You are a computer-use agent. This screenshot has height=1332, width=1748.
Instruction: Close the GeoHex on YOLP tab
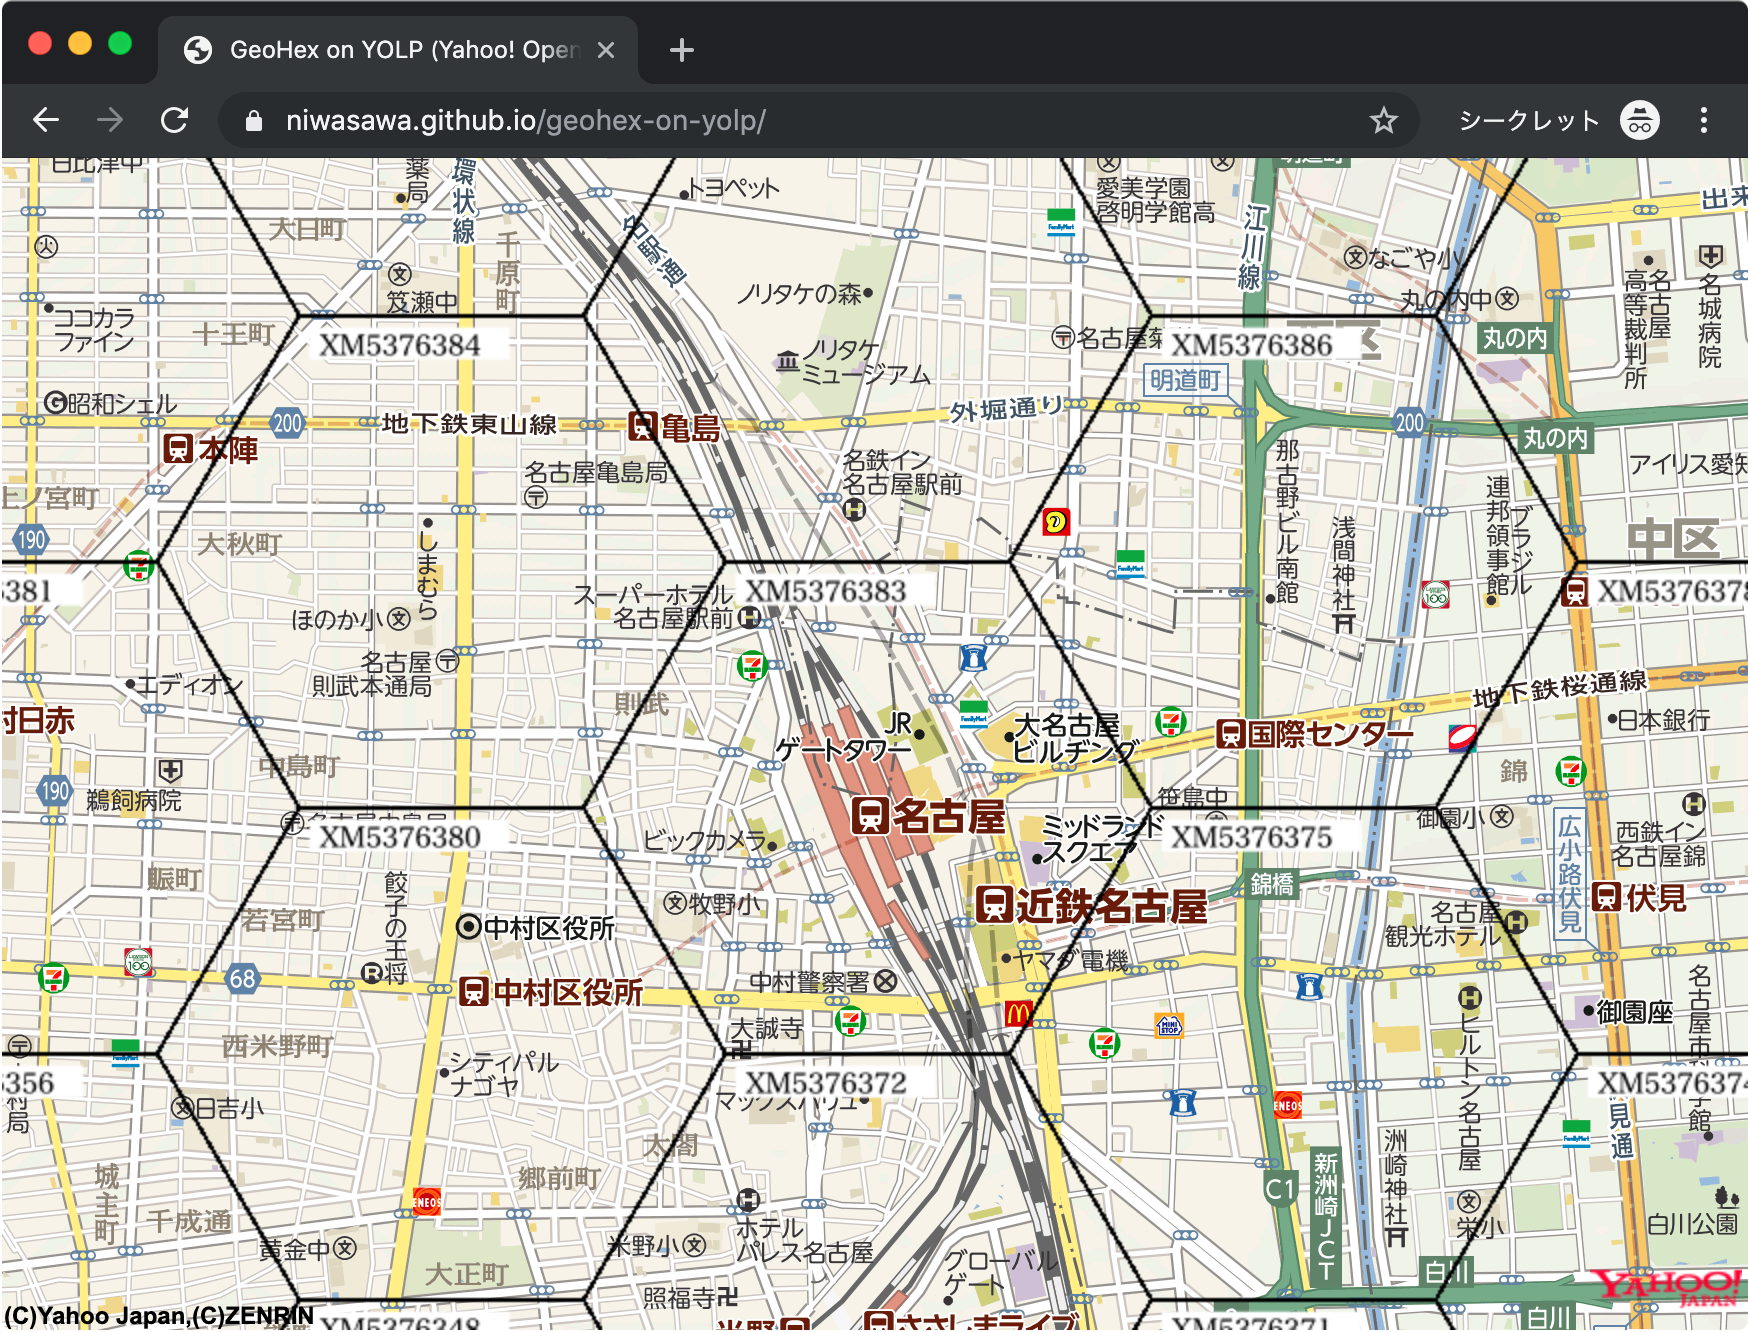point(606,50)
